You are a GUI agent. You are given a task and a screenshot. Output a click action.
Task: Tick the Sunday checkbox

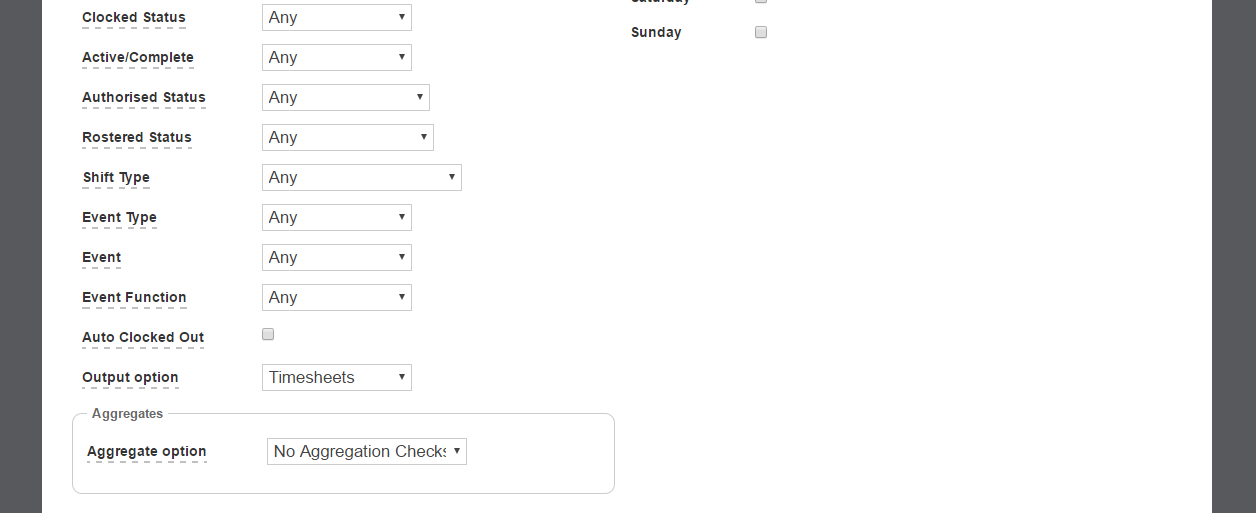pyautogui.click(x=761, y=32)
